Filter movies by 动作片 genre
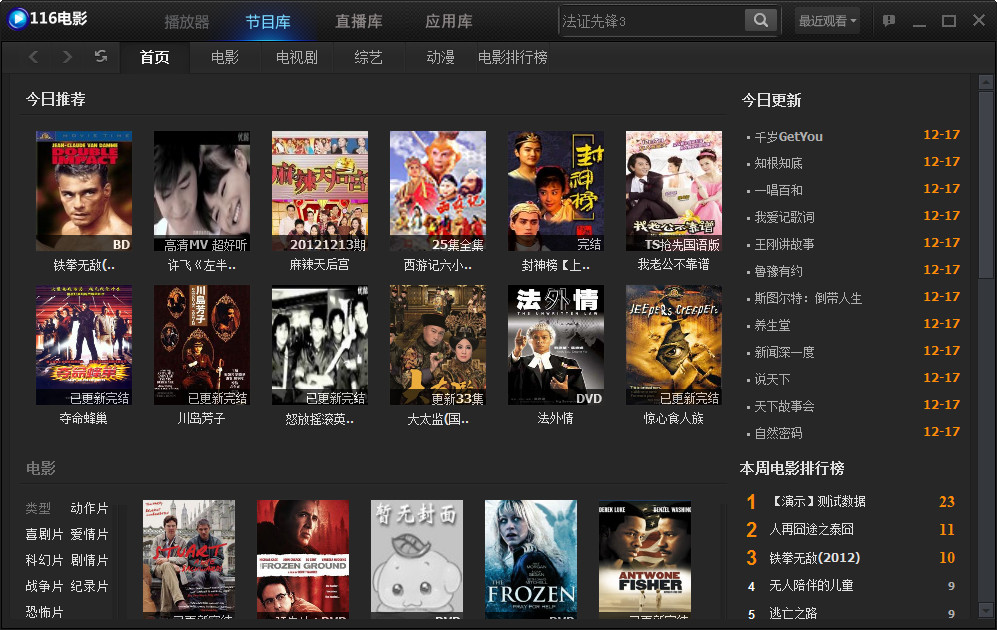This screenshot has height=630, width=997. coord(89,508)
